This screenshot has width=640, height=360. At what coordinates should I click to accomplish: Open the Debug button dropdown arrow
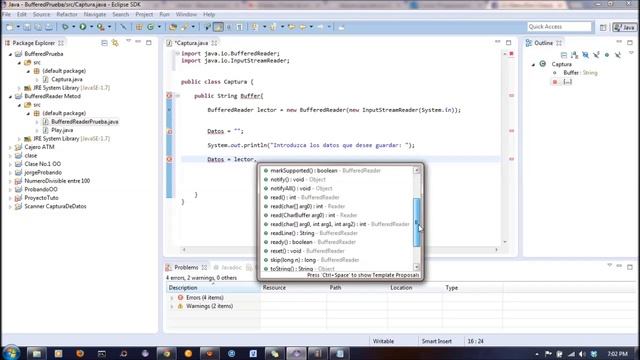tap(73, 27)
